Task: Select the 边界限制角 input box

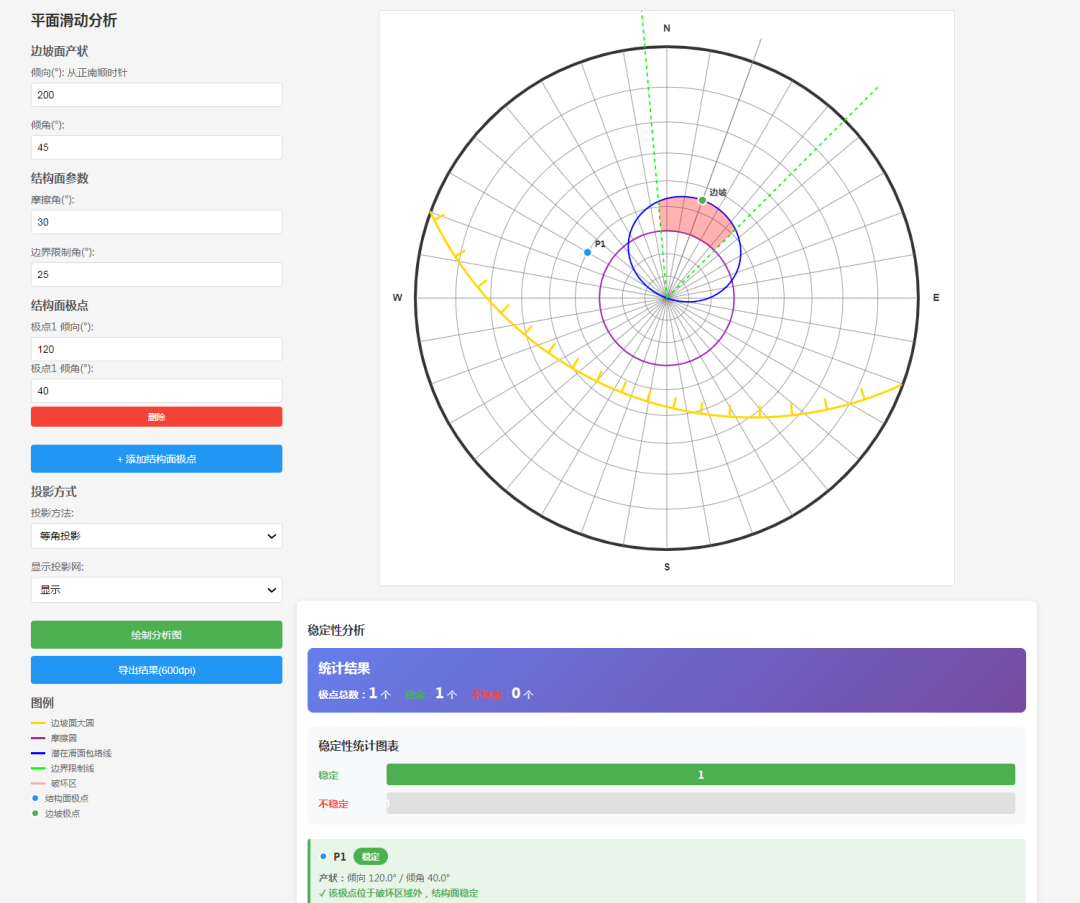Action: pos(156,275)
